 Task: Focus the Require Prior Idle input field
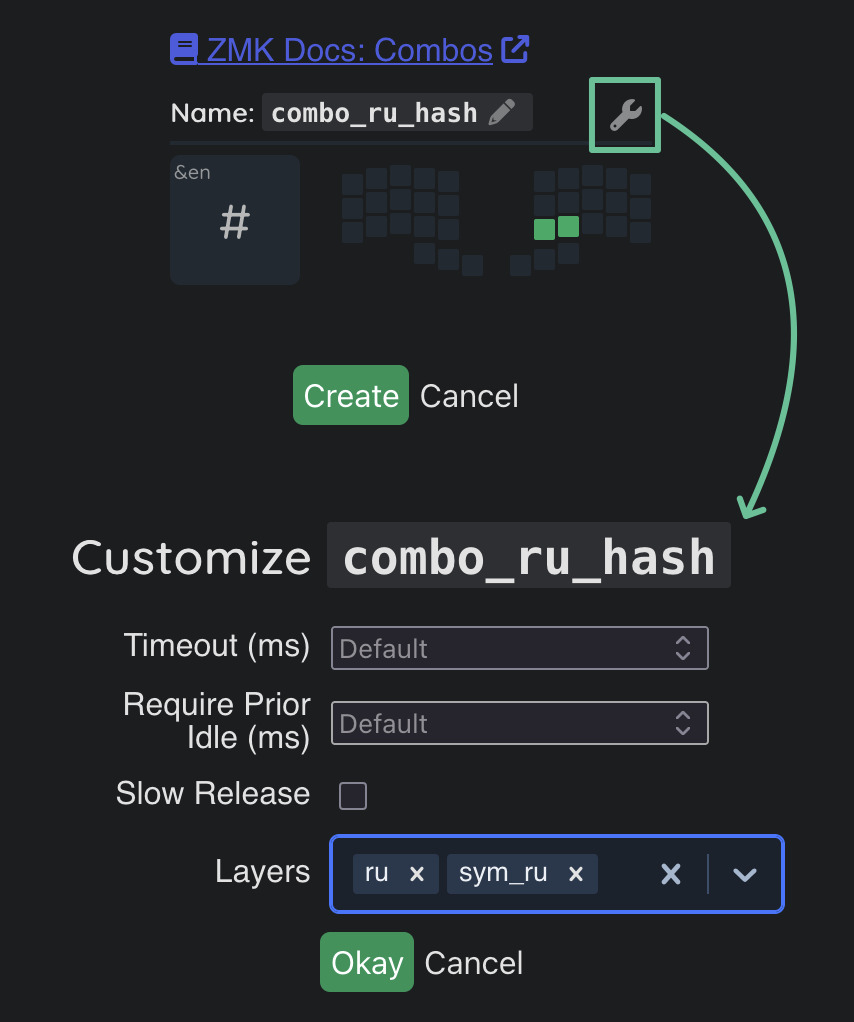click(x=500, y=723)
